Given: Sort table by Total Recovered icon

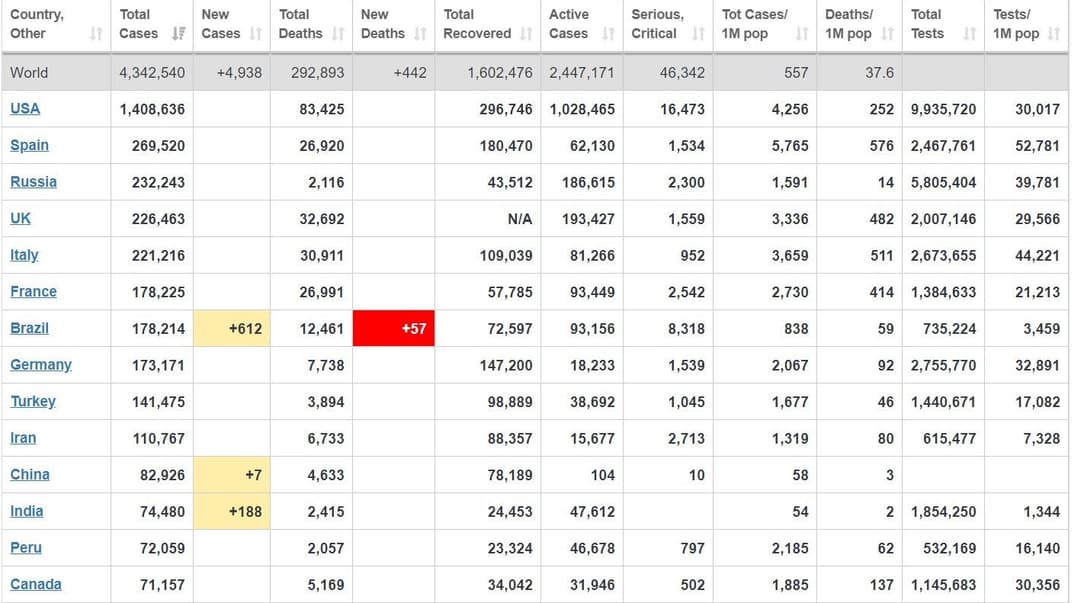Looking at the screenshot, I should [527, 34].
